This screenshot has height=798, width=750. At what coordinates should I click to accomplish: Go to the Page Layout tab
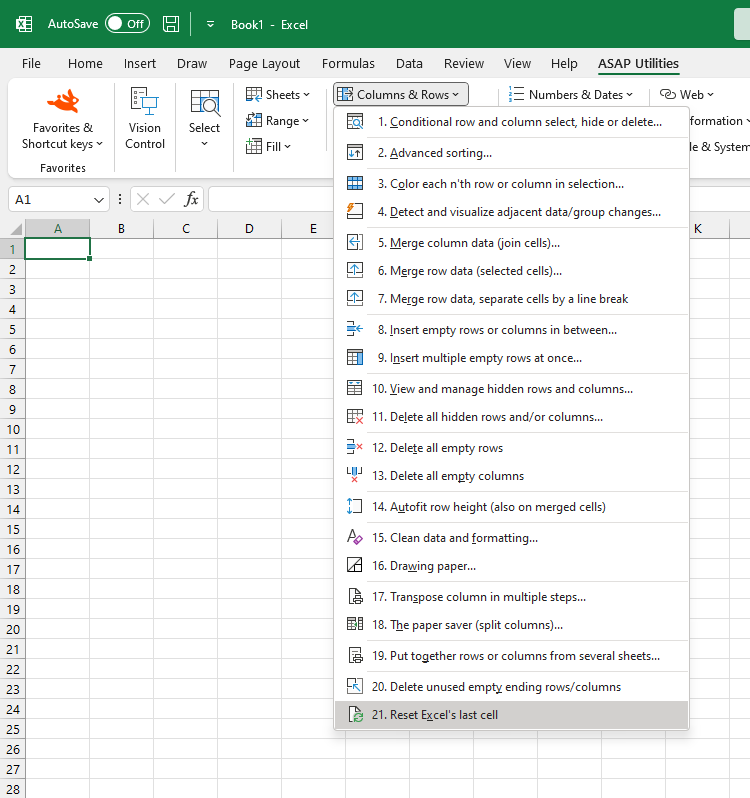(x=264, y=64)
